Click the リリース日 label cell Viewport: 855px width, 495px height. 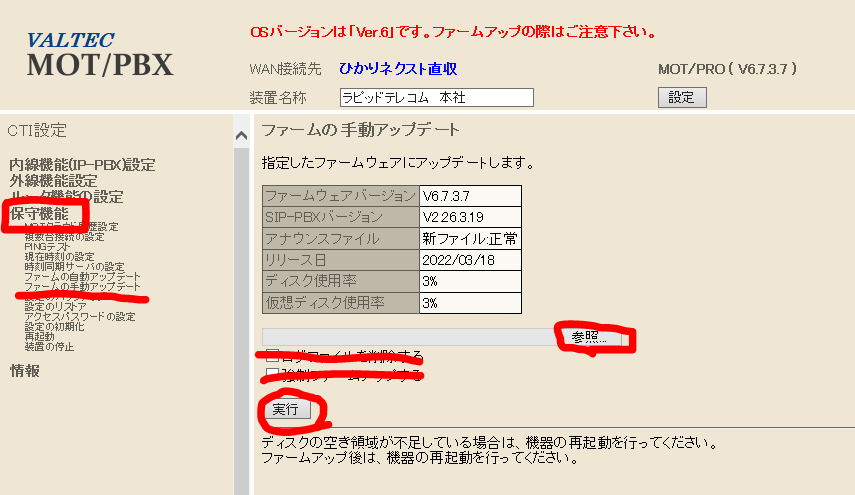341,260
